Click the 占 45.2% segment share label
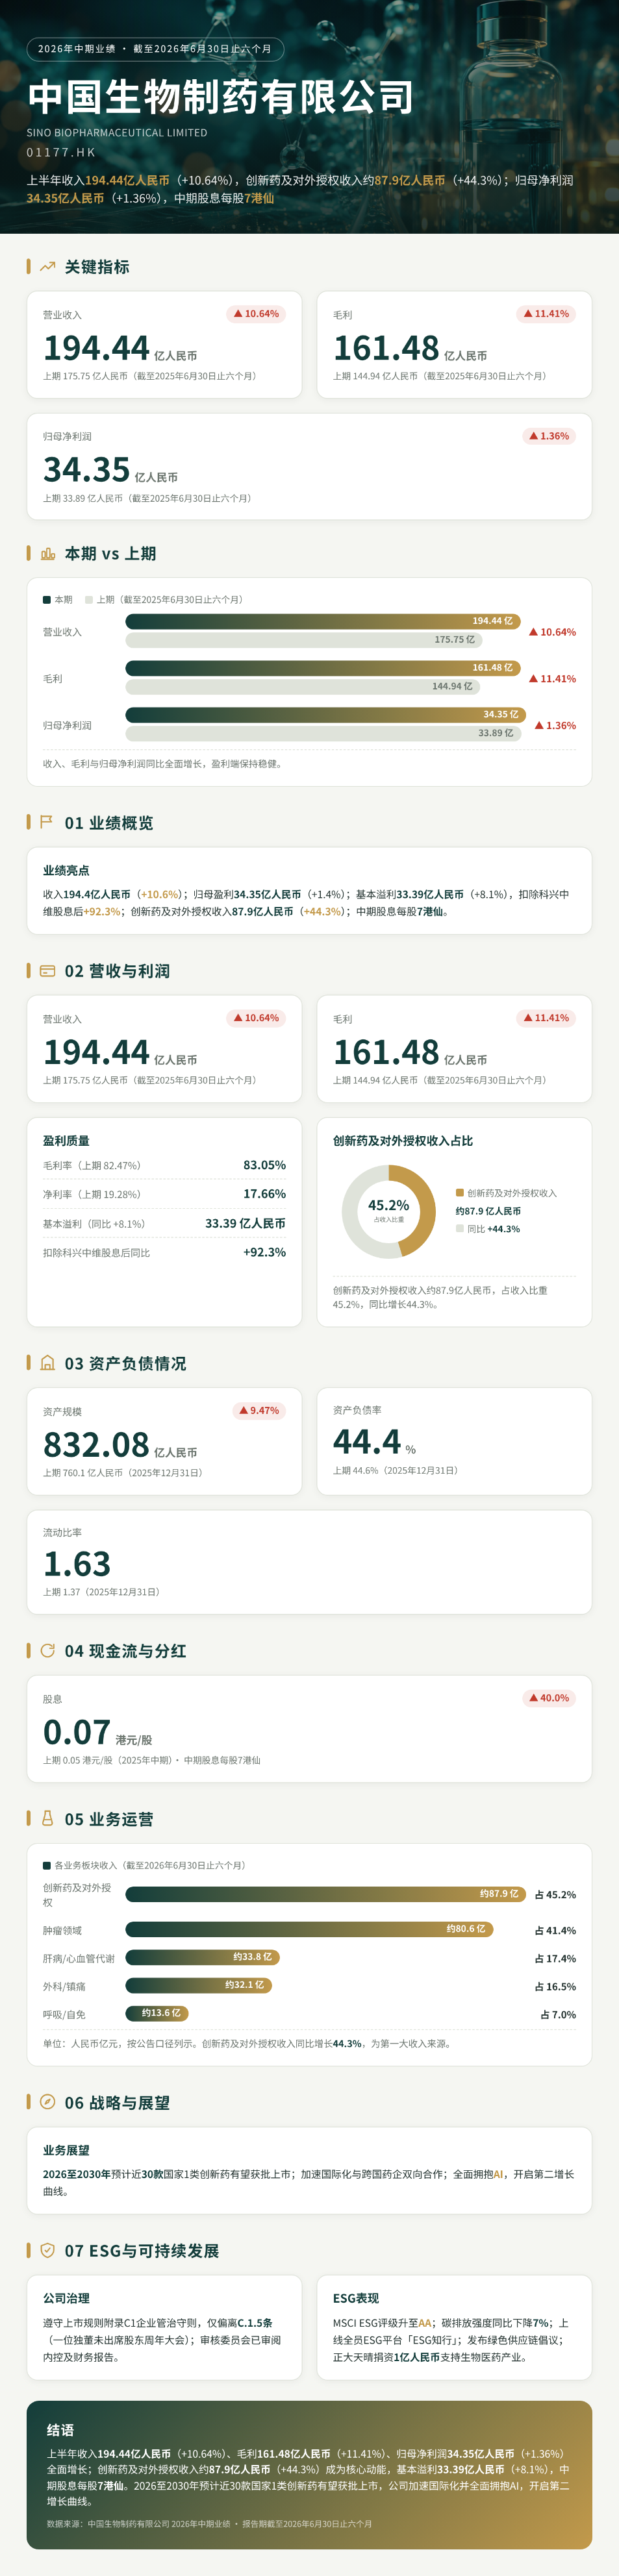The image size is (619, 2576). point(555,1895)
